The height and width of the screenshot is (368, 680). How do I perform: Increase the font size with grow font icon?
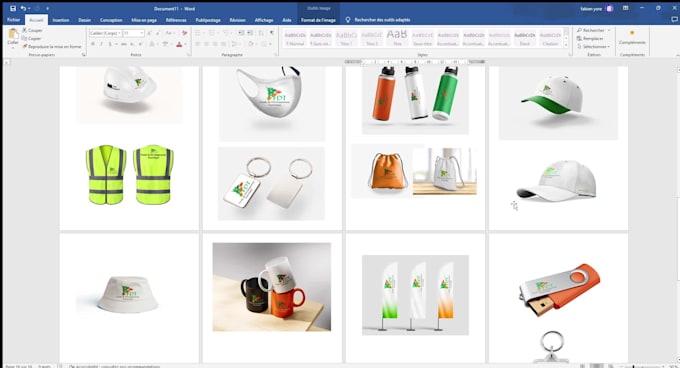[149, 33]
